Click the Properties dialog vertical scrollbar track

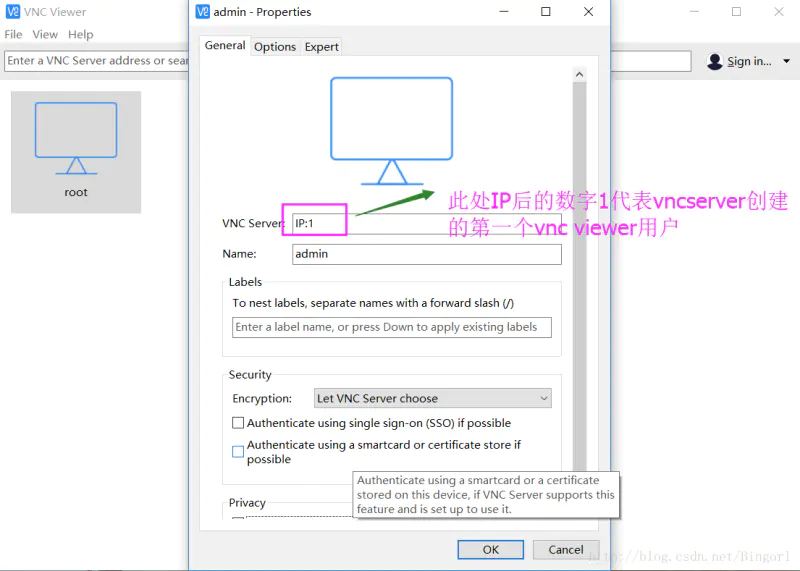pyautogui.click(x=579, y=276)
